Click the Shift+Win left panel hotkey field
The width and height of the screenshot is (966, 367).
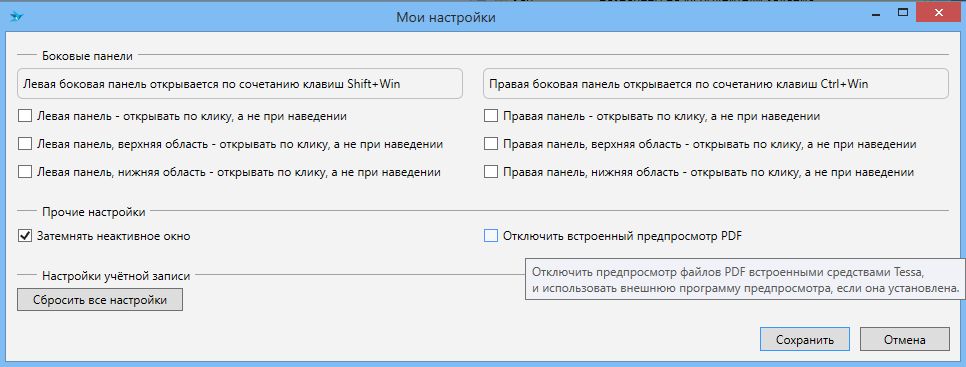240,84
